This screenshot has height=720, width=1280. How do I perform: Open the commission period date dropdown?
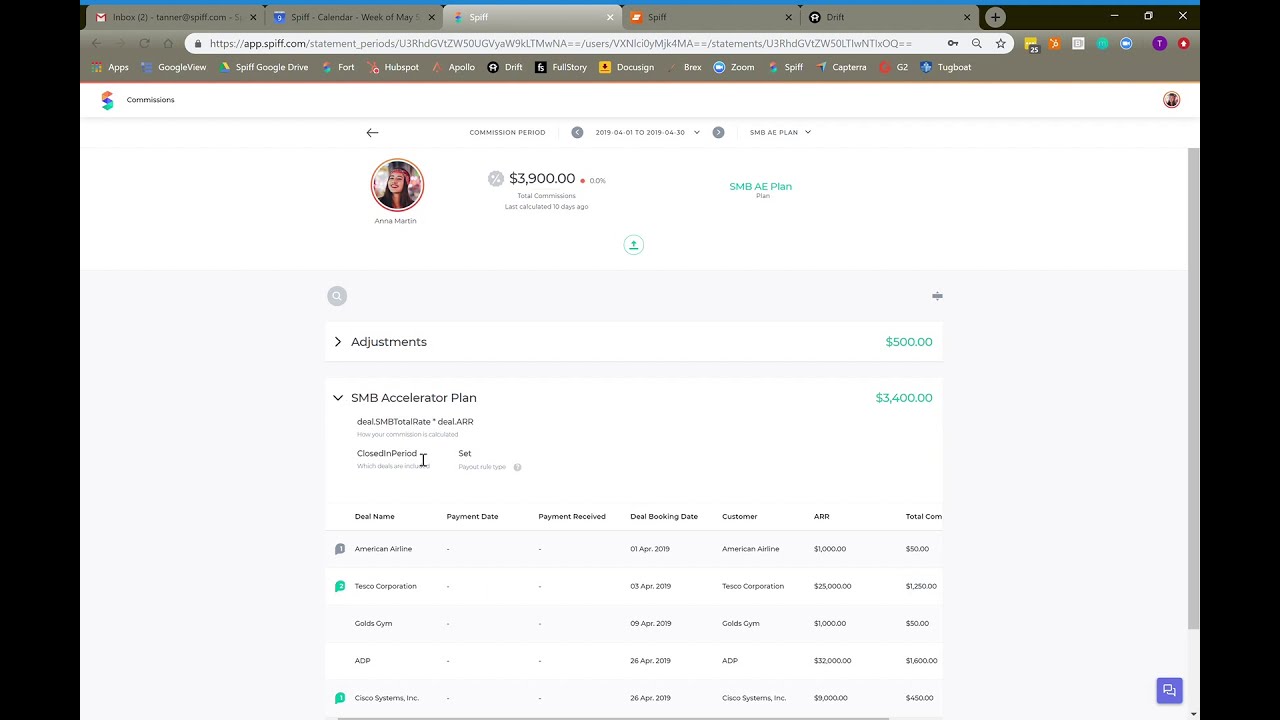pyautogui.click(x=647, y=132)
